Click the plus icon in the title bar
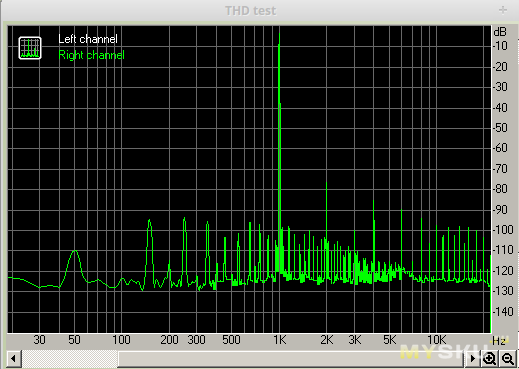This screenshot has width=519, height=369. pos(503,10)
